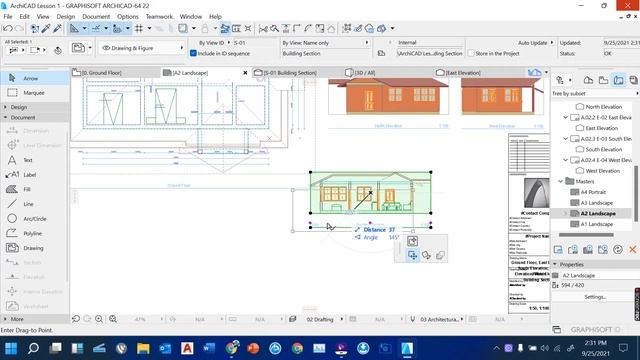Close the A2 Landscape tab
Viewport: 640px width, 360px height.
245,73
